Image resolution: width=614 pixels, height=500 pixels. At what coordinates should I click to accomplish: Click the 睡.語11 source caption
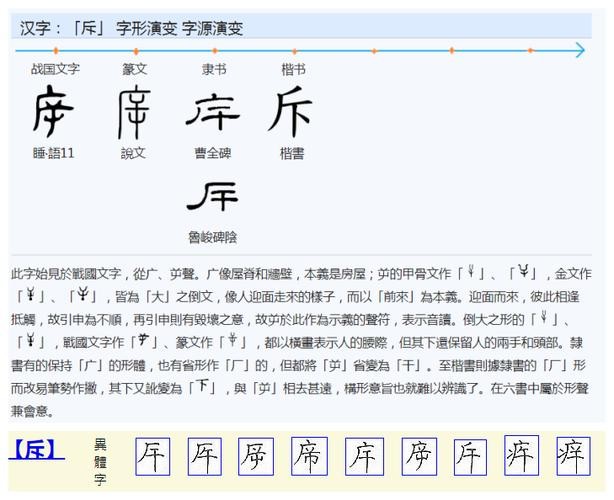click(x=53, y=153)
